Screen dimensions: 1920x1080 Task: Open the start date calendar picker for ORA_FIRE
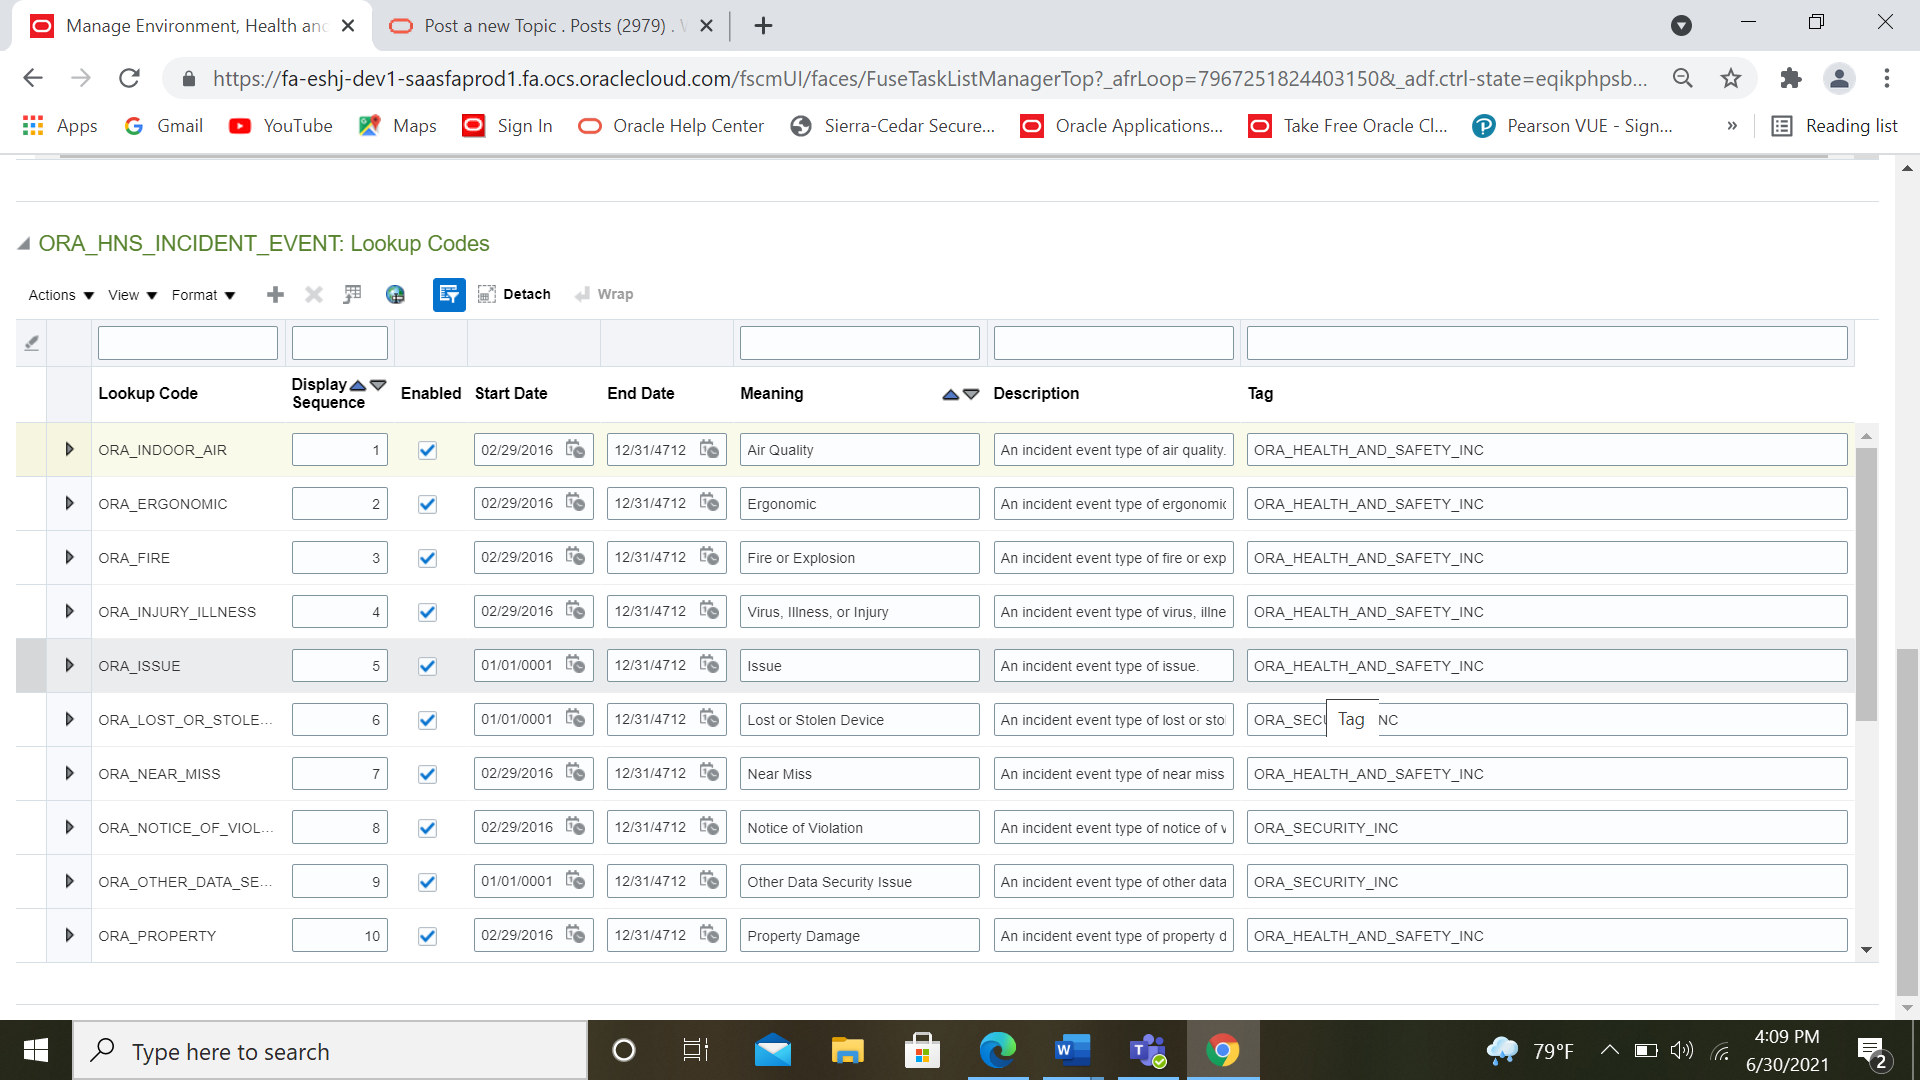pyautogui.click(x=577, y=558)
